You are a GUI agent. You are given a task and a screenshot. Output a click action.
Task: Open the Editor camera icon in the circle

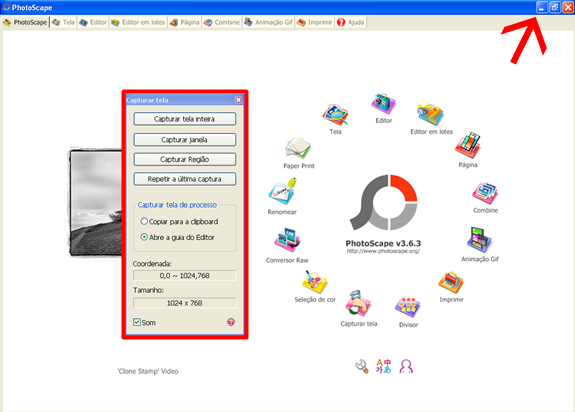tap(383, 104)
